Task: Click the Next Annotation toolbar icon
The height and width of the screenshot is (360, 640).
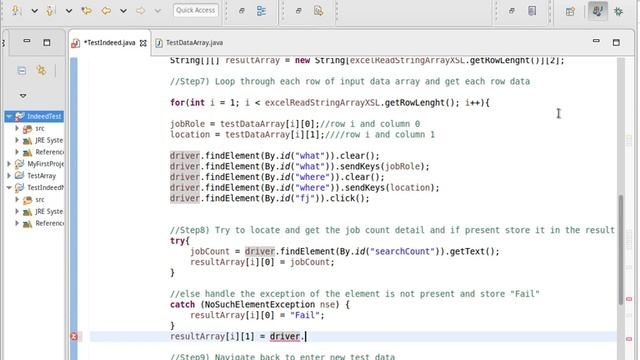Action: 16,10
